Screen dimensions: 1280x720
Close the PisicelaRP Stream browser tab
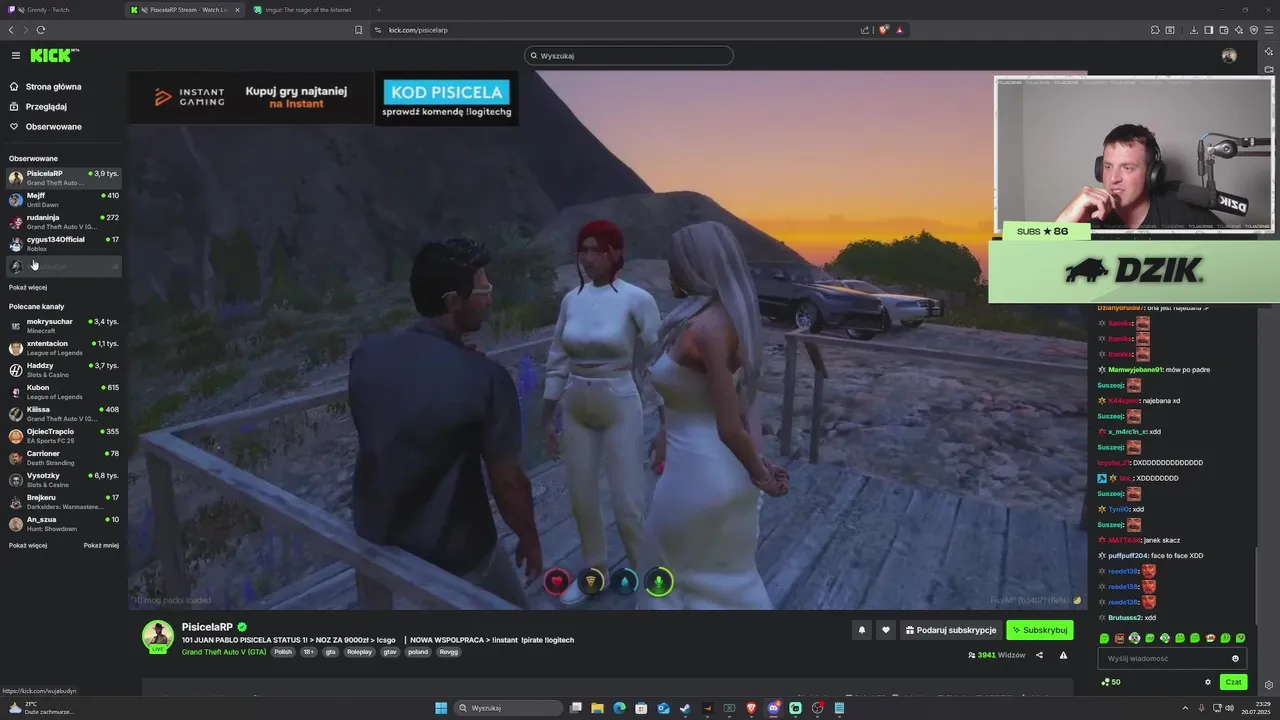(x=237, y=10)
